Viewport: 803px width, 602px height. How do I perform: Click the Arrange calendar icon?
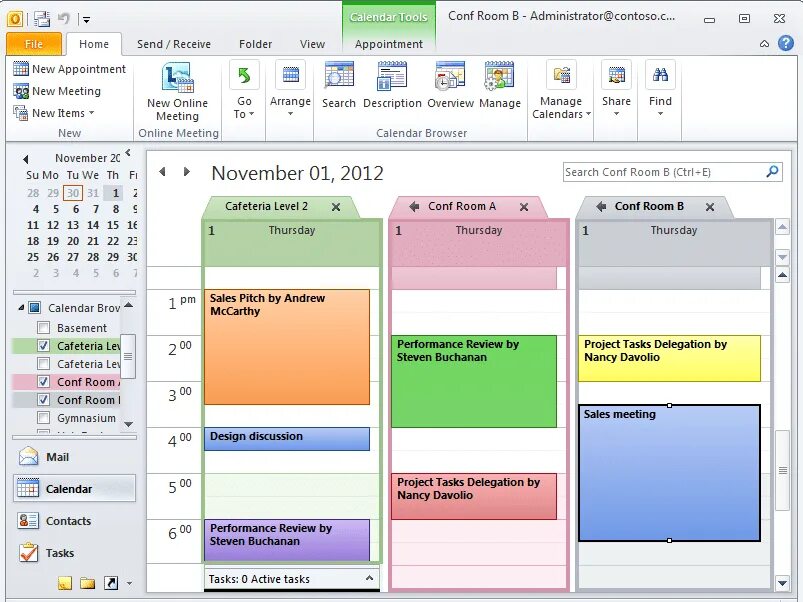click(x=290, y=75)
